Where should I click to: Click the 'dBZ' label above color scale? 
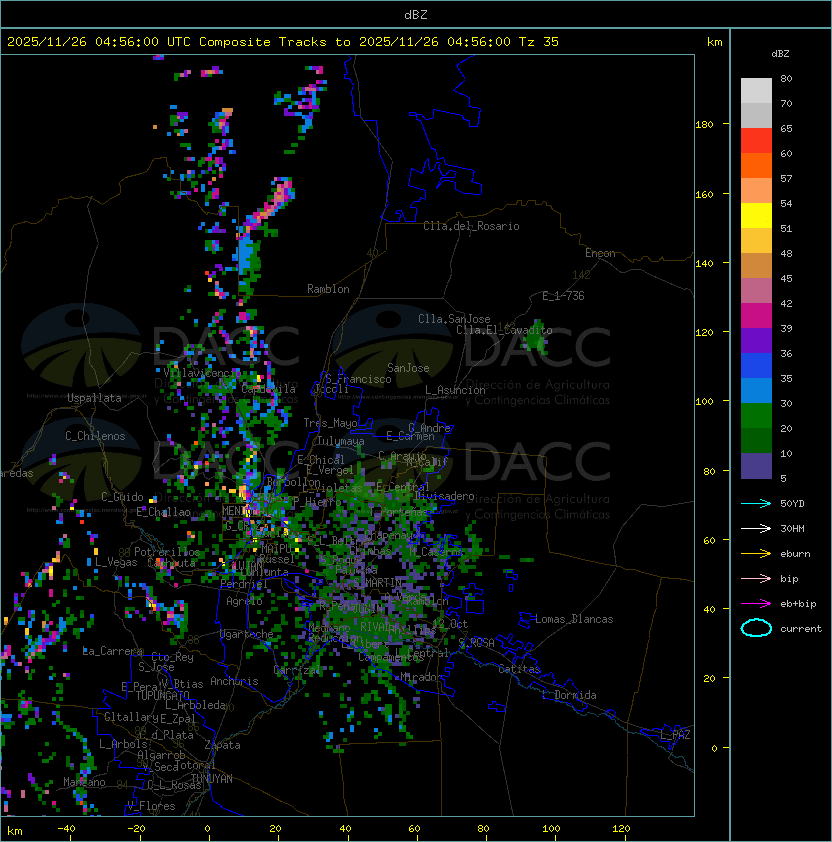coord(780,54)
